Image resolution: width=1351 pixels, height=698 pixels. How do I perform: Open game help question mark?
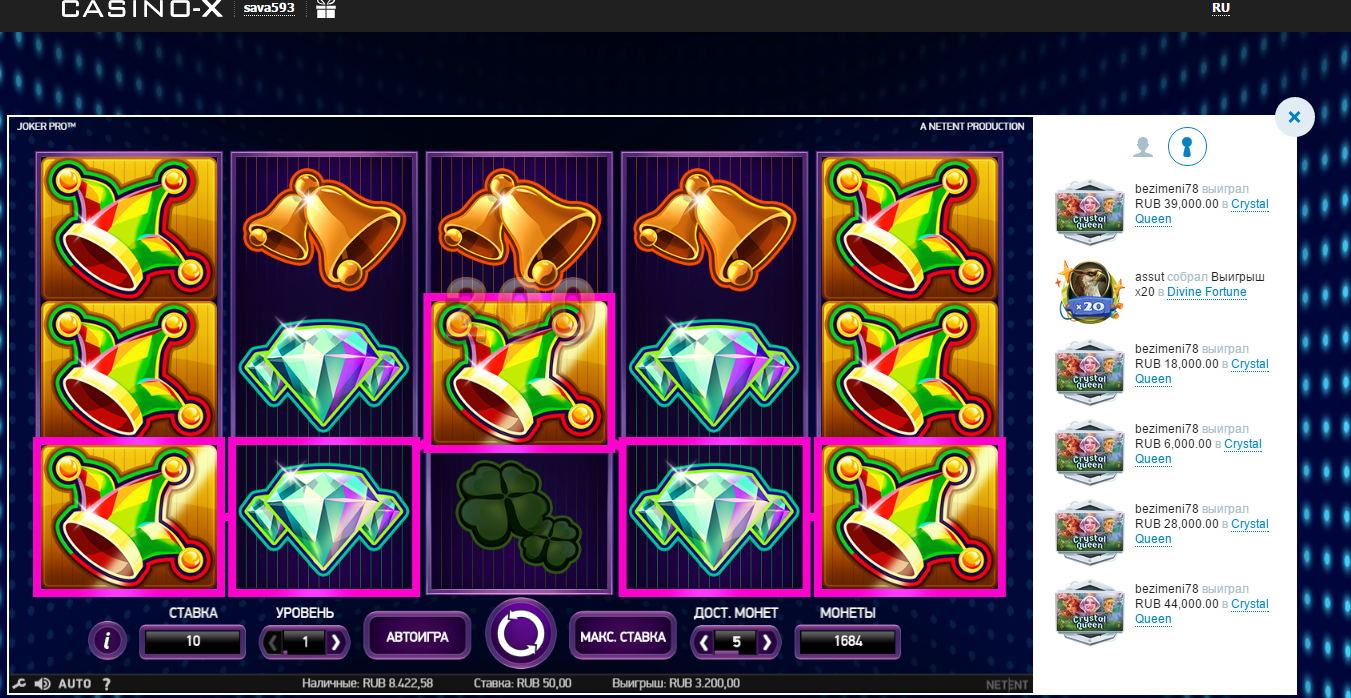tap(107, 684)
